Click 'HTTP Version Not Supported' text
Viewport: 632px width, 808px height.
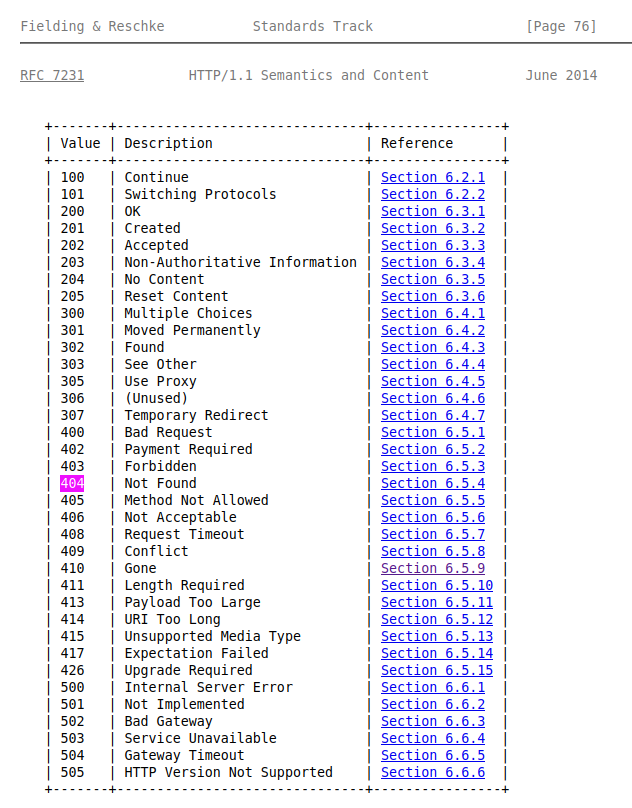pyautogui.click(x=228, y=772)
